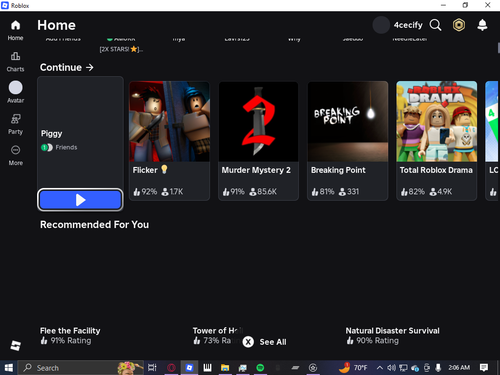Click the Total Roblox Drama title
This screenshot has width=500, height=375.
[x=436, y=170]
